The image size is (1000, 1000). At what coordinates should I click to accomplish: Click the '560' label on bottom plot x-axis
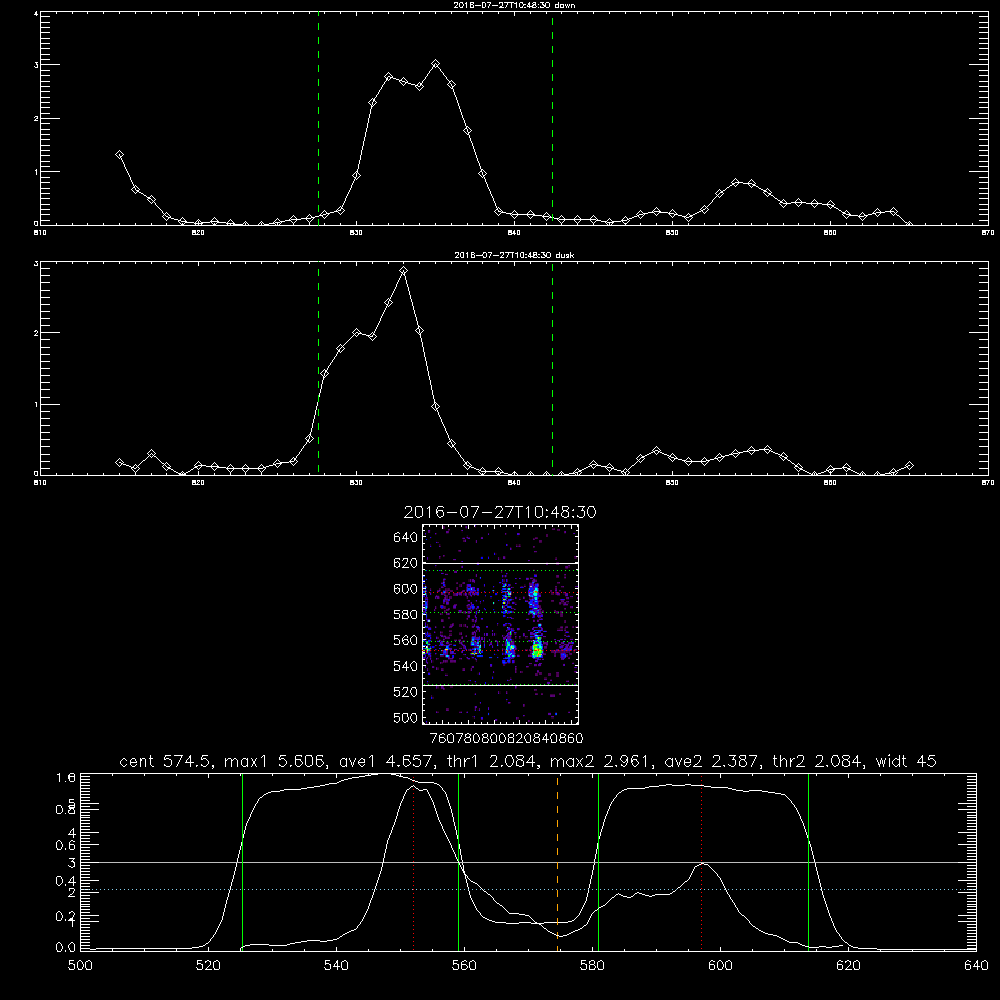click(464, 966)
